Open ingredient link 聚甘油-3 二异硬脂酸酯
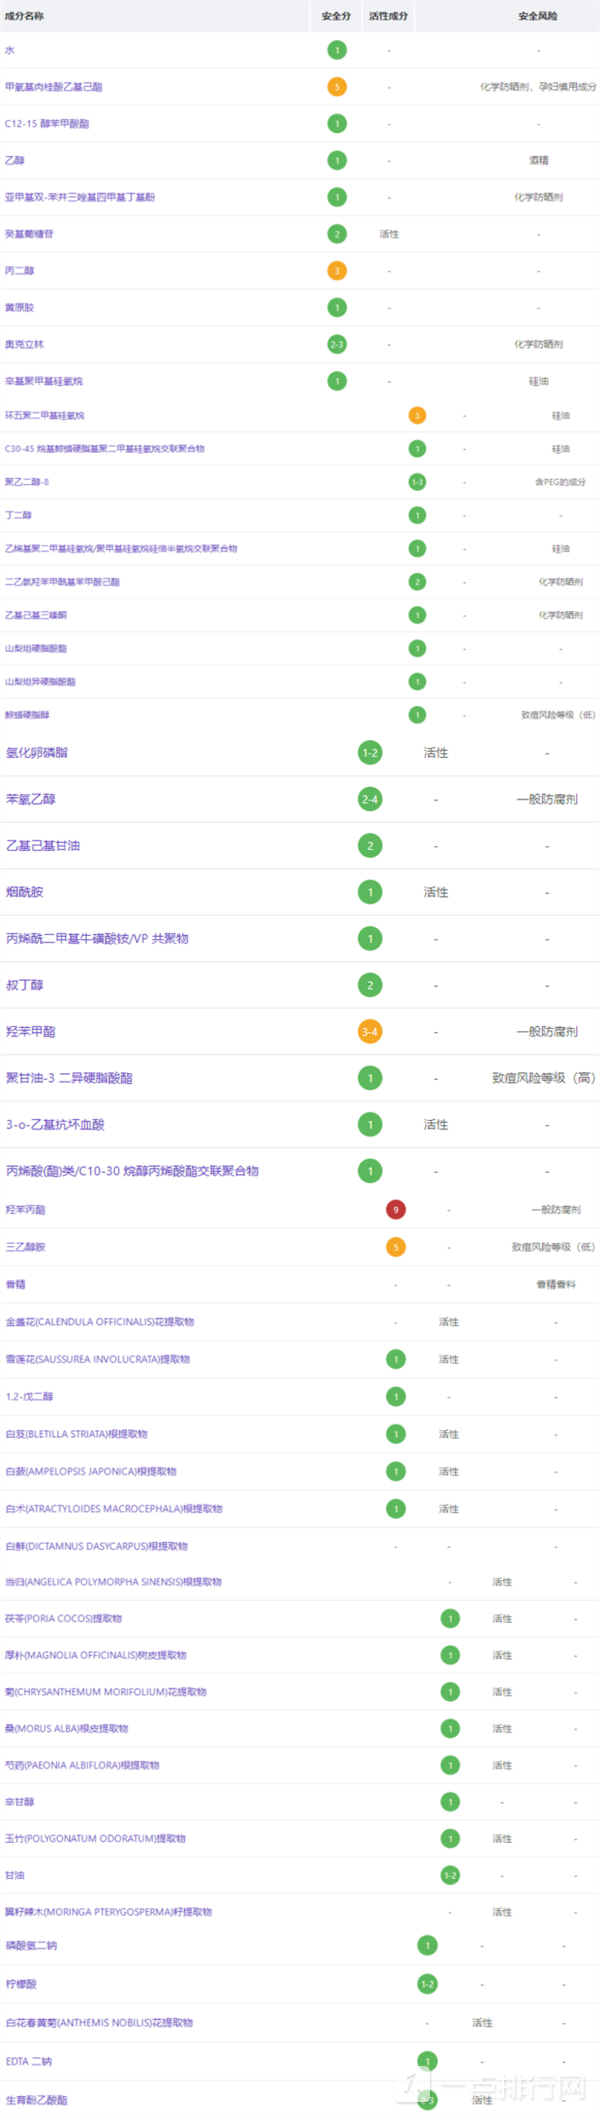 (69, 1078)
